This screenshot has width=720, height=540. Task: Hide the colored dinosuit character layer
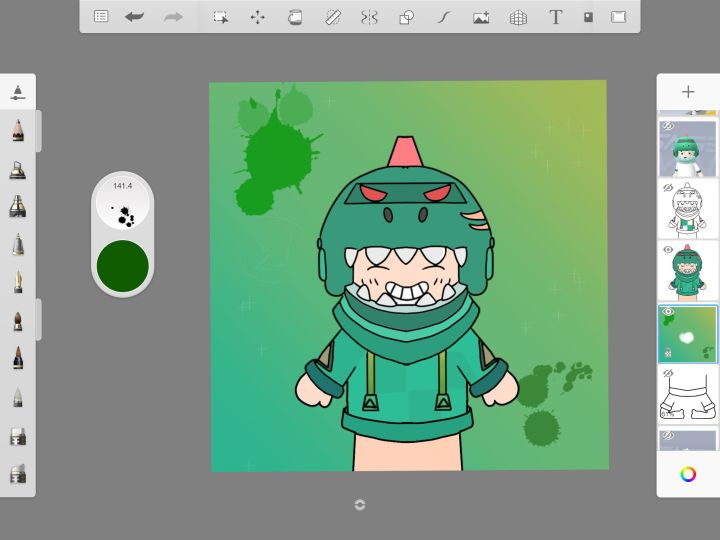point(668,249)
